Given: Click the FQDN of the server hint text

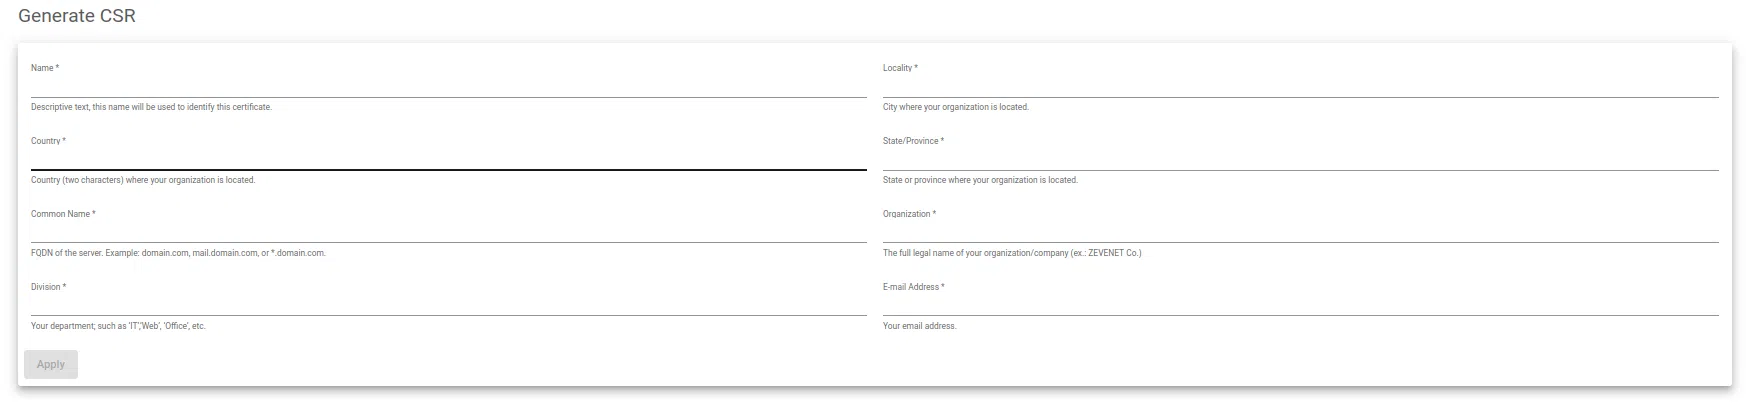Looking at the screenshot, I should tap(178, 253).
